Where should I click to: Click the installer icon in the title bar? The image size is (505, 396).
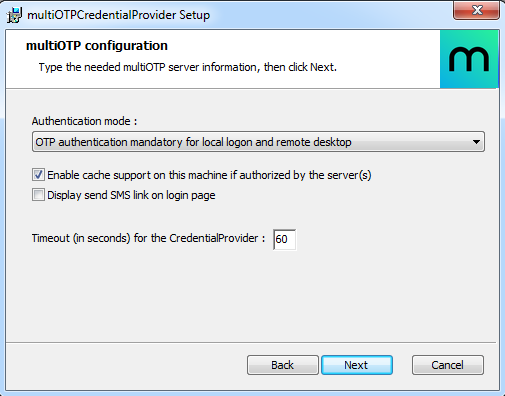tap(14, 15)
